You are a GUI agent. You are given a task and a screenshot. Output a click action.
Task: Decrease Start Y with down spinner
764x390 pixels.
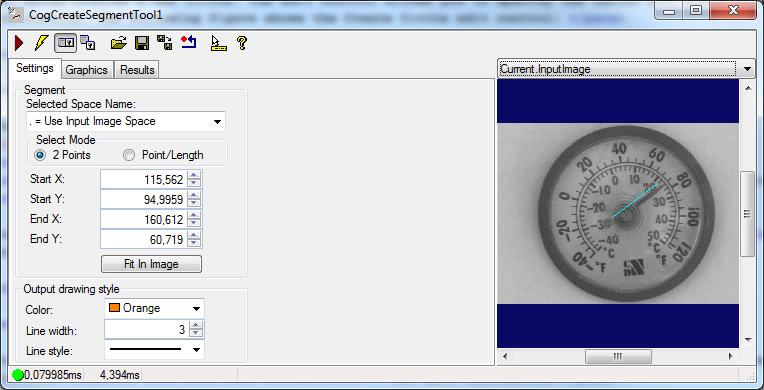click(x=194, y=203)
